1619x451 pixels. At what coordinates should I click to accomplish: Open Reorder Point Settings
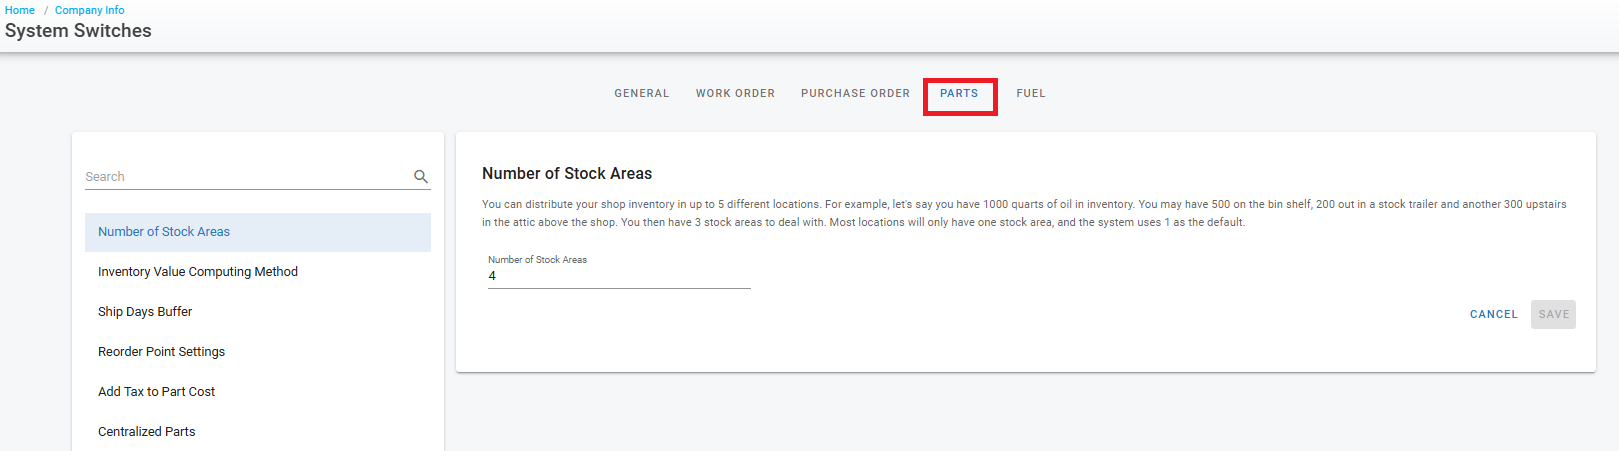click(161, 352)
